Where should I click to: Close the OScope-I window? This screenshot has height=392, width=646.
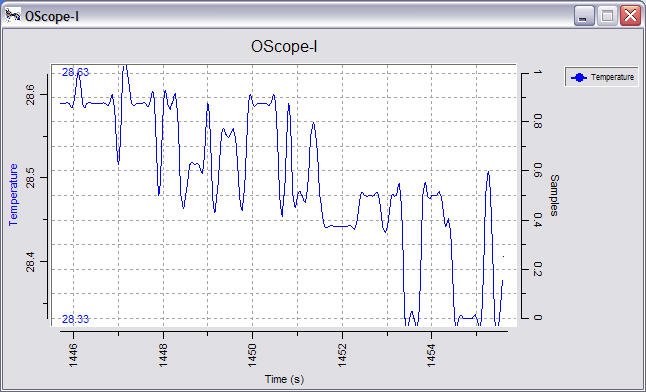631,16
